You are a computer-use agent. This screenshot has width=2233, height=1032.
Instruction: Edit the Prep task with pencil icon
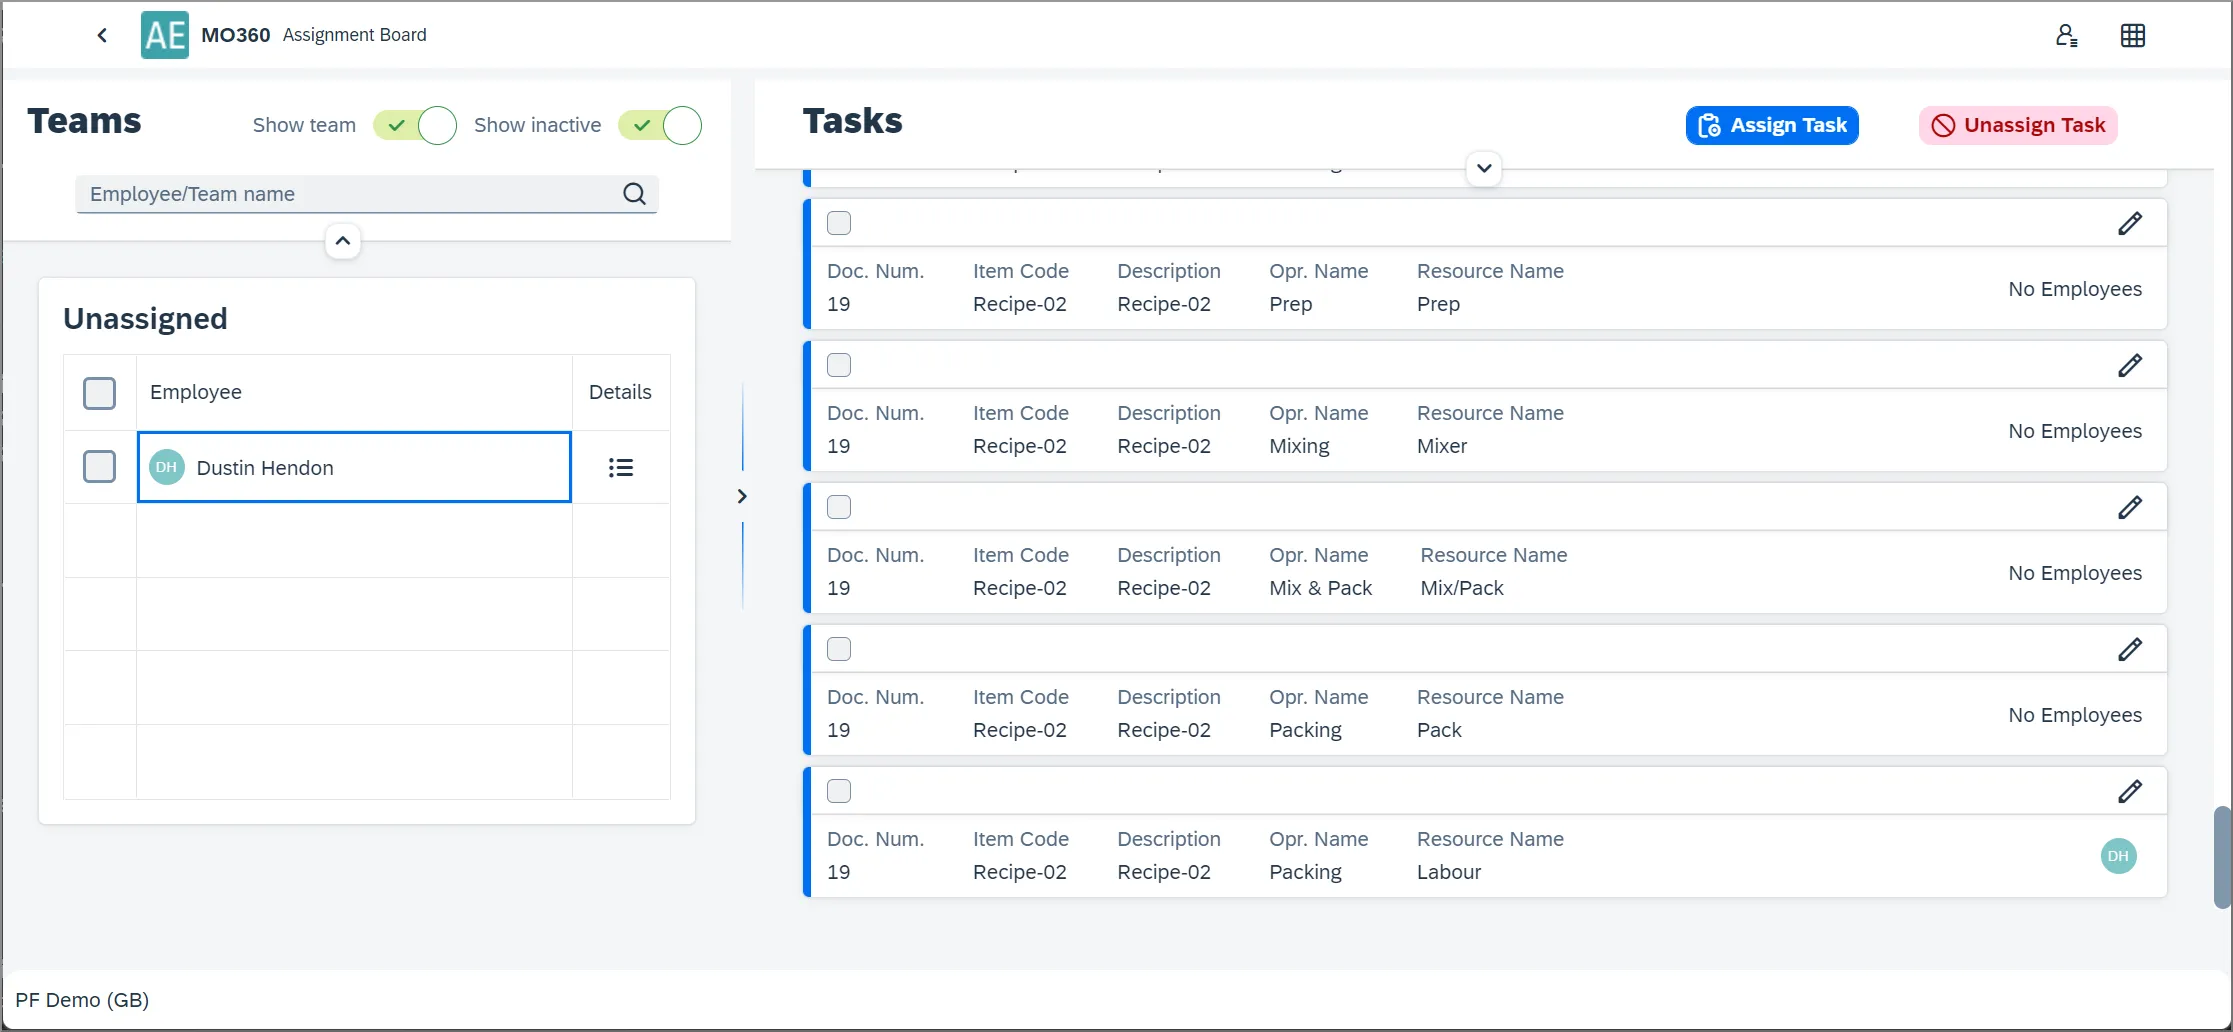(2129, 224)
